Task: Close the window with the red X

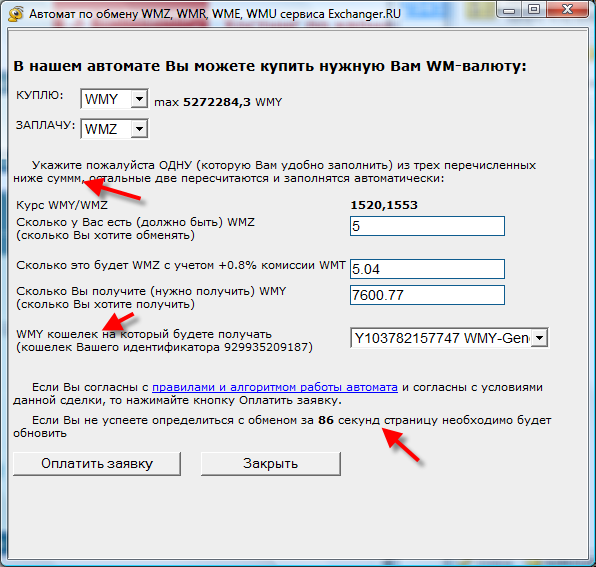Action: pyautogui.click(x=567, y=10)
